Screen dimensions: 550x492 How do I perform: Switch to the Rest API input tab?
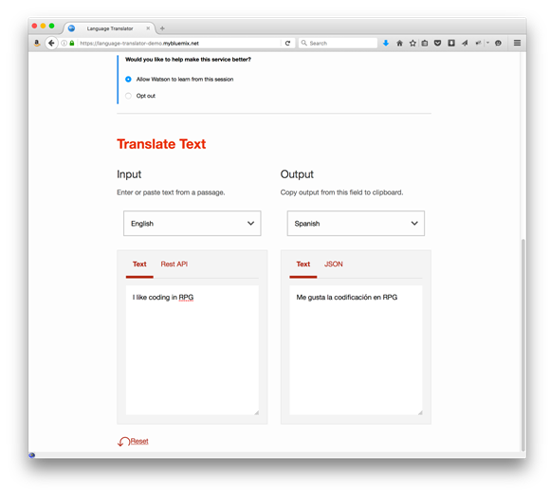click(174, 264)
